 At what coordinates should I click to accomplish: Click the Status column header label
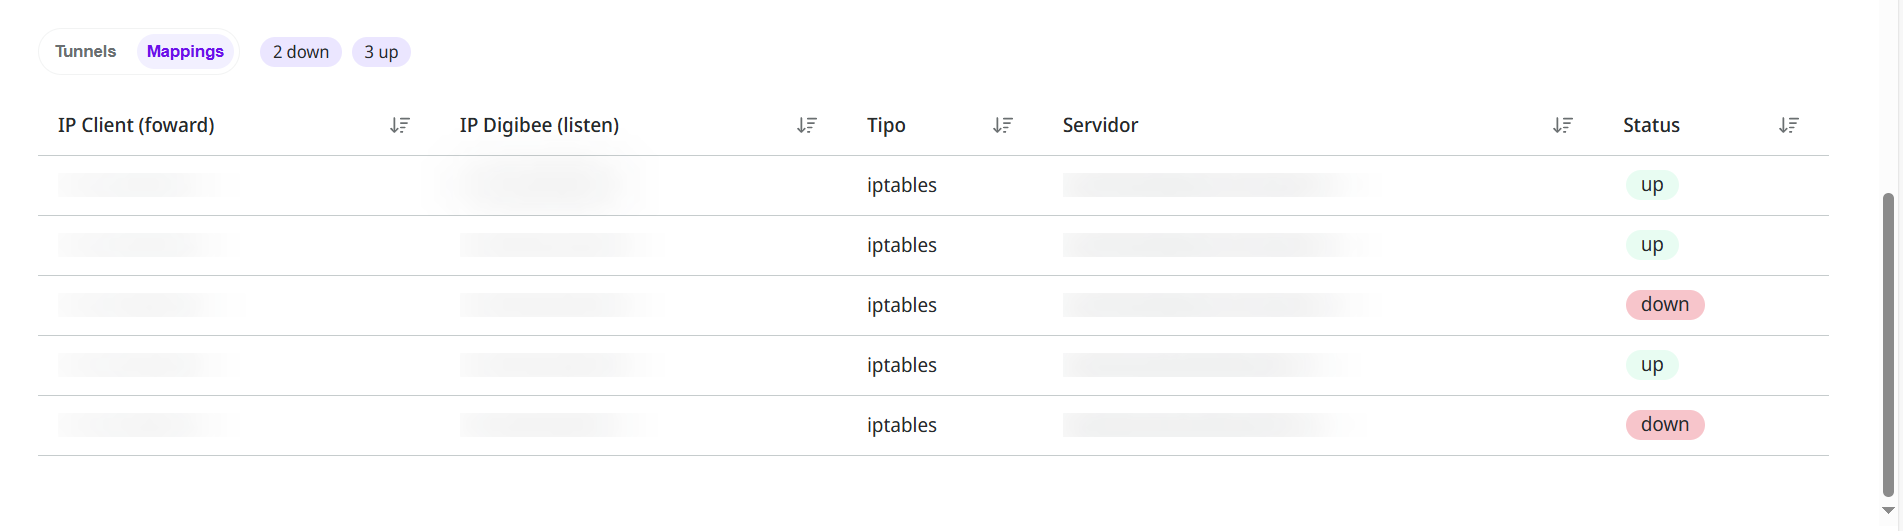pos(1651,125)
